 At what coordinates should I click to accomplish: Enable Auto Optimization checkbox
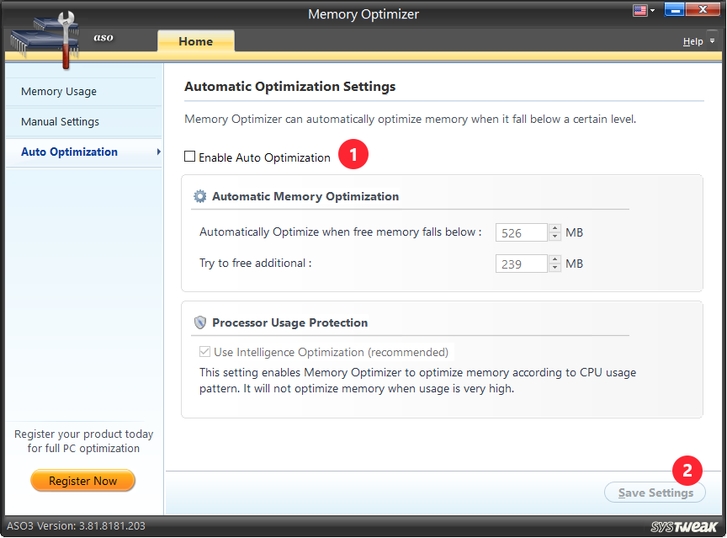point(190,157)
